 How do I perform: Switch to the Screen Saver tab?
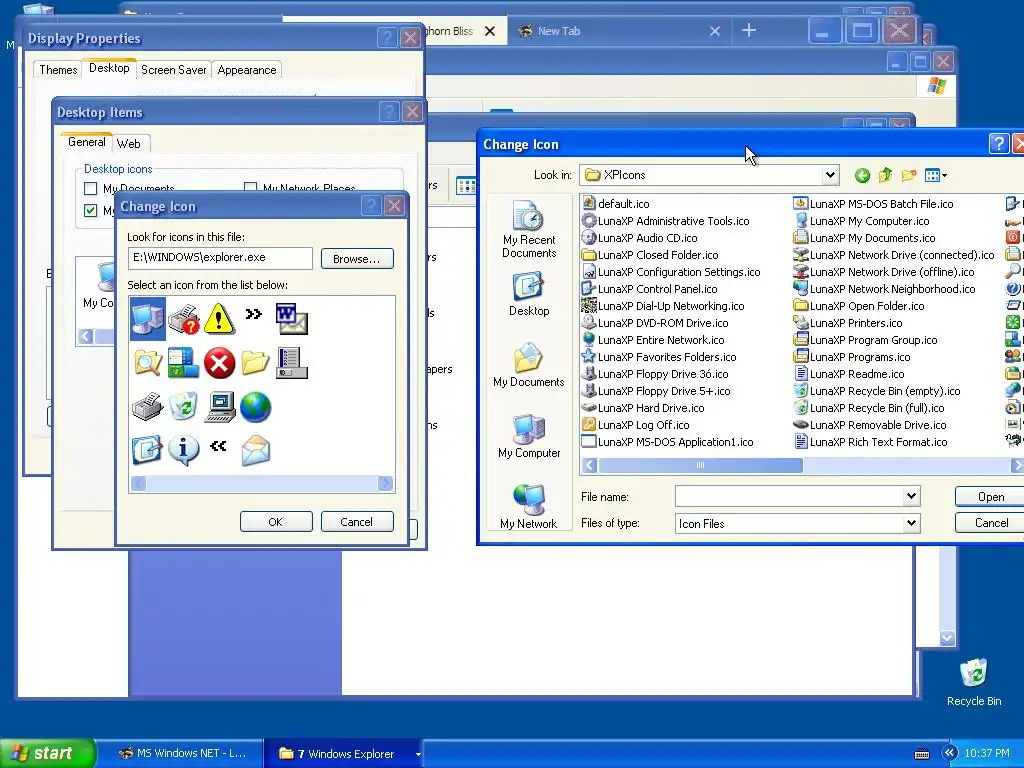pyautogui.click(x=174, y=70)
